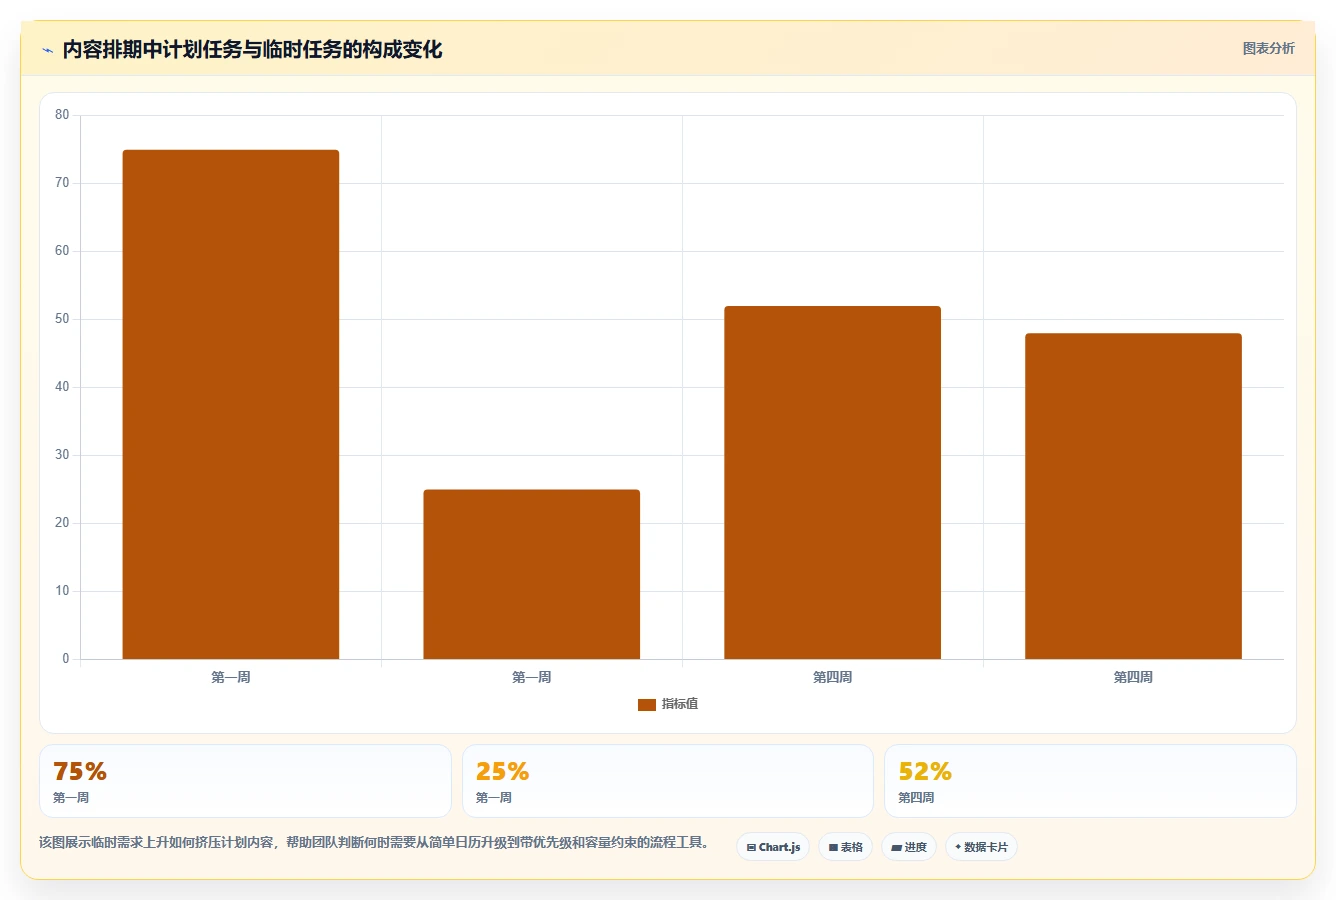Click the x-axis label 第一周 under the 25 bar

532,678
